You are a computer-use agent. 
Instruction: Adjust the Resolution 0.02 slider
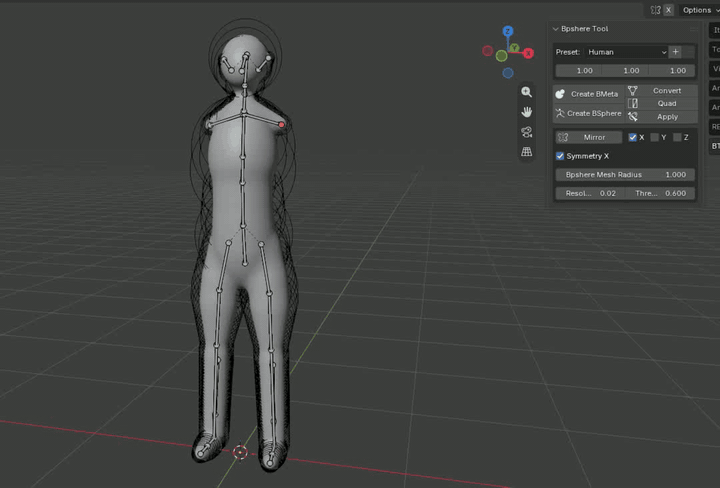click(590, 193)
